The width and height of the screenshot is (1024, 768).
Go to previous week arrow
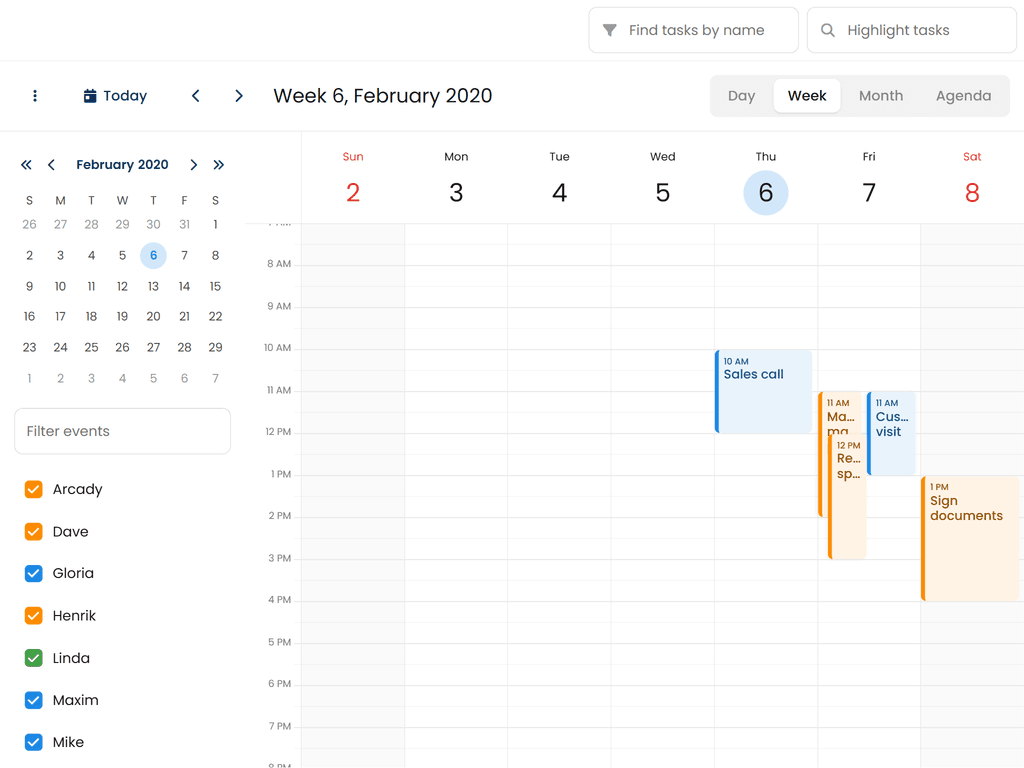pyautogui.click(x=196, y=96)
